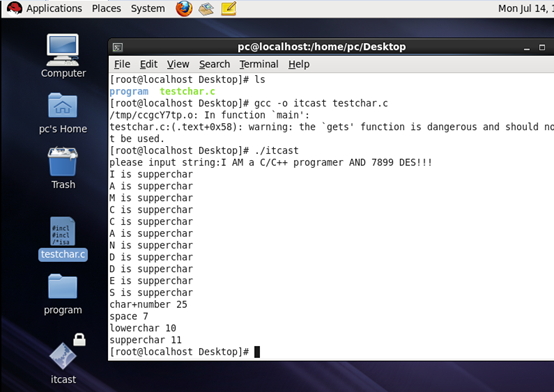Open the terminal Search menu
Viewport: 554px width, 392px height.
pyautogui.click(x=214, y=64)
